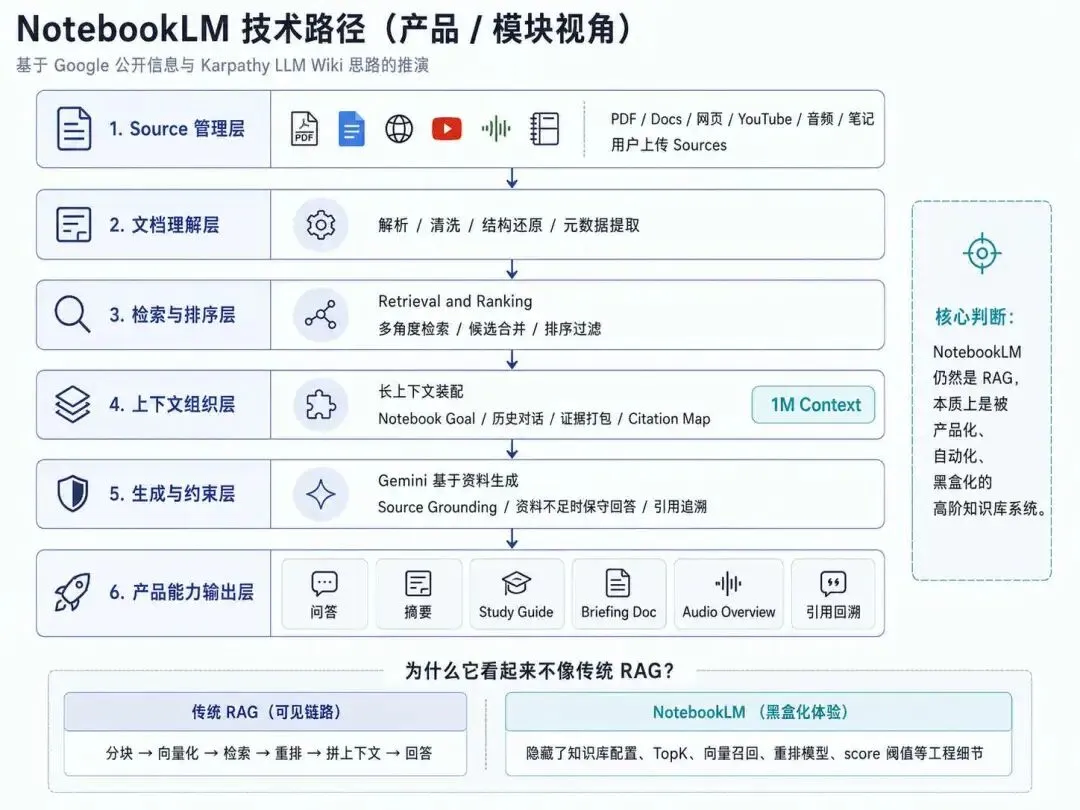This screenshot has height=810, width=1080.
Task: Click the share-nodes icon in retrieval row
Action: click(321, 315)
